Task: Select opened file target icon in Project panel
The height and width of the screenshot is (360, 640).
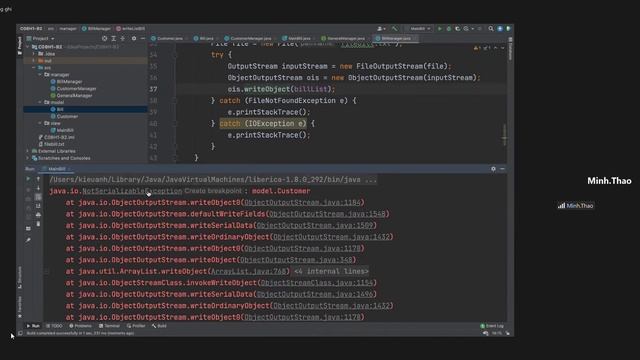Action: click(x=104, y=38)
